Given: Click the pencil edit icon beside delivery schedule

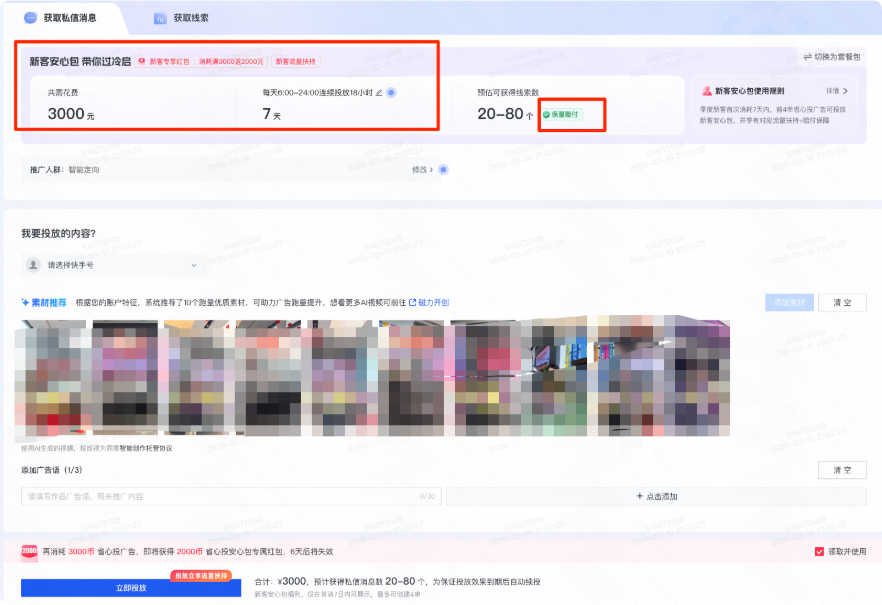Looking at the screenshot, I should [379, 93].
